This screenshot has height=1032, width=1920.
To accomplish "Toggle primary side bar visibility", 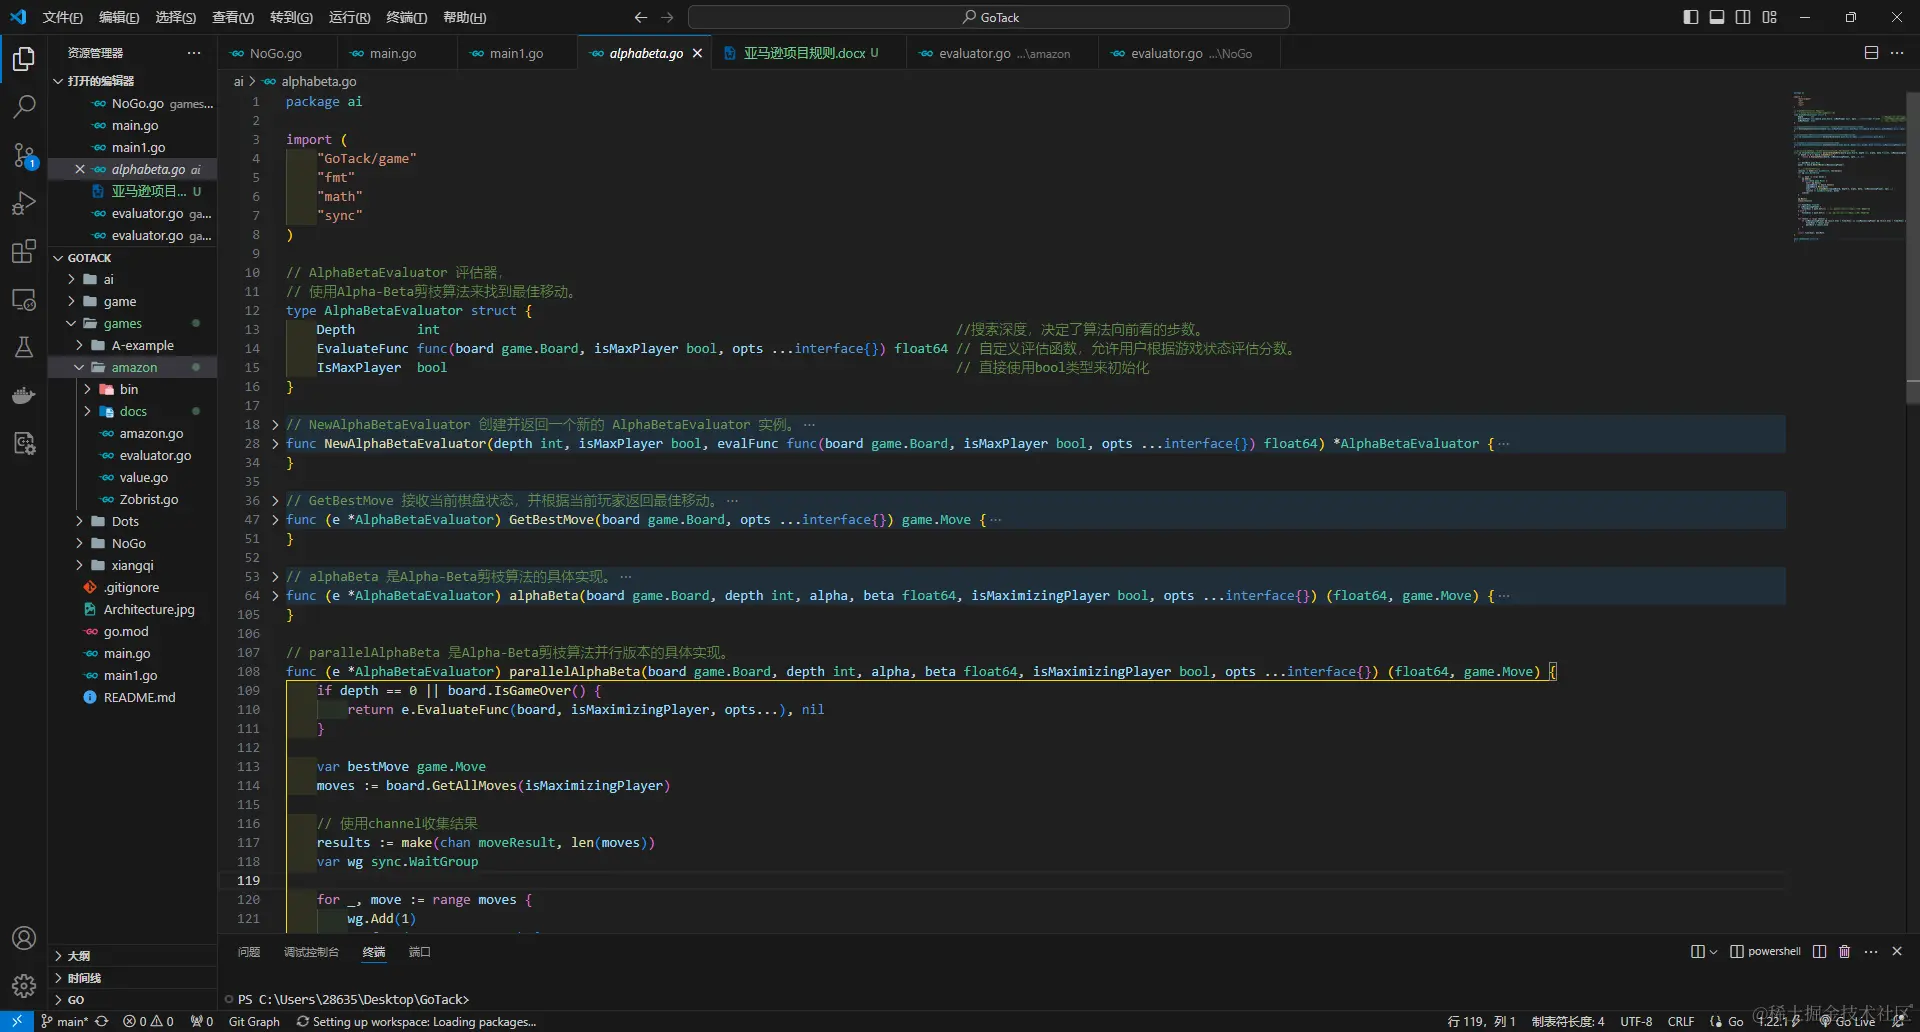I will pyautogui.click(x=1691, y=17).
